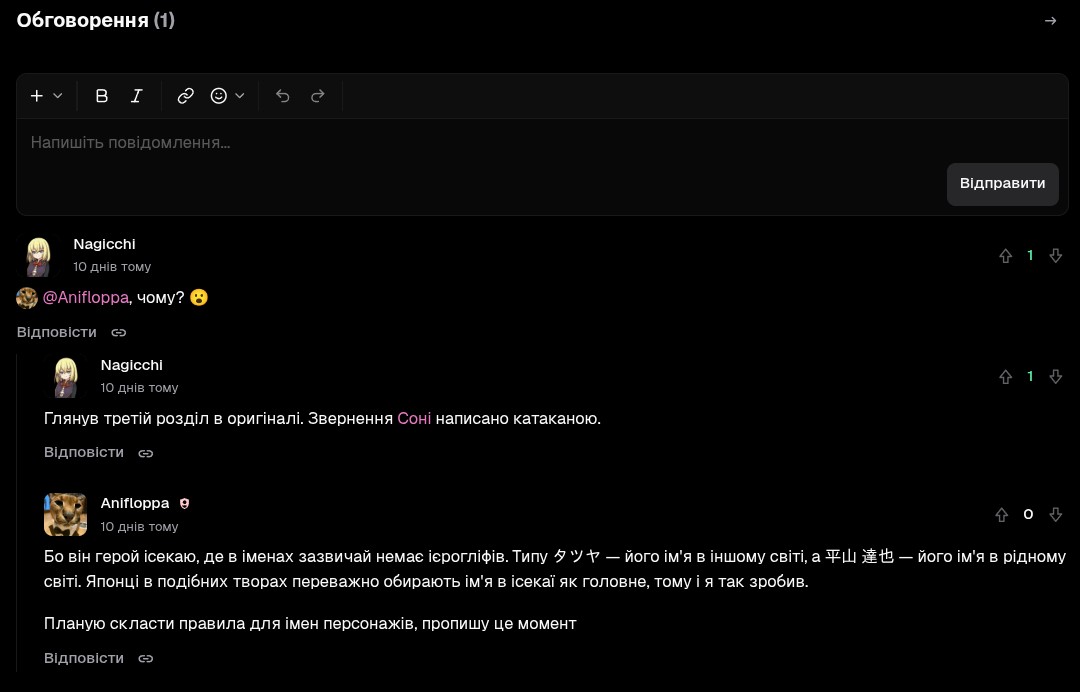The height and width of the screenshot is (692, 1080).
Task: Expand the plus insert dropdown chevron
Action: click(x=58, y=96)
